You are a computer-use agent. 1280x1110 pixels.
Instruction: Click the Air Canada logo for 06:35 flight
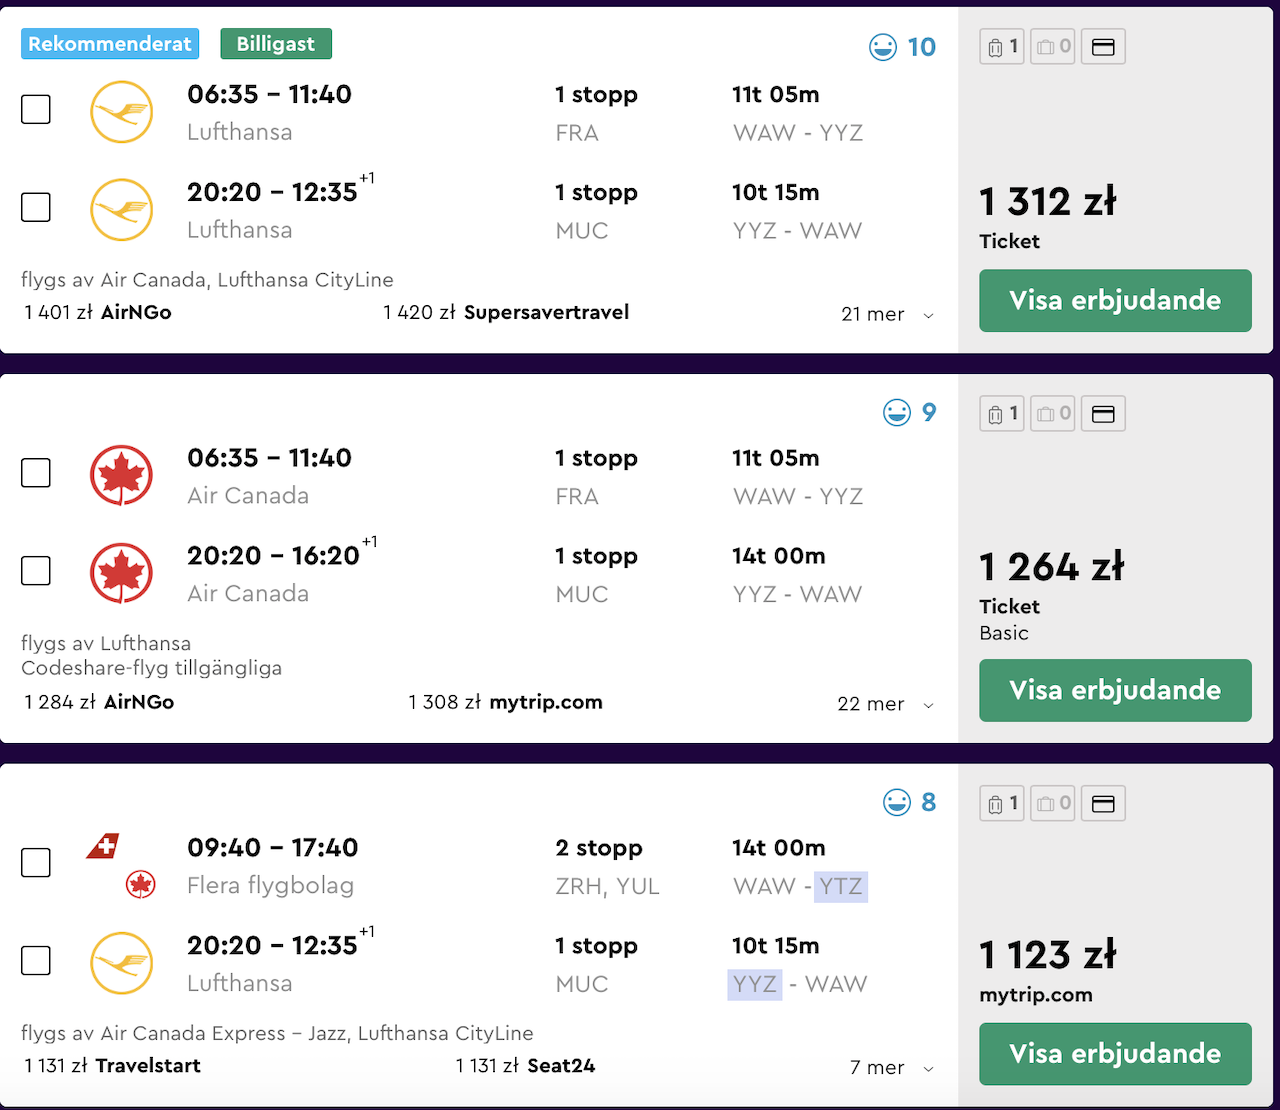[122, 475]
